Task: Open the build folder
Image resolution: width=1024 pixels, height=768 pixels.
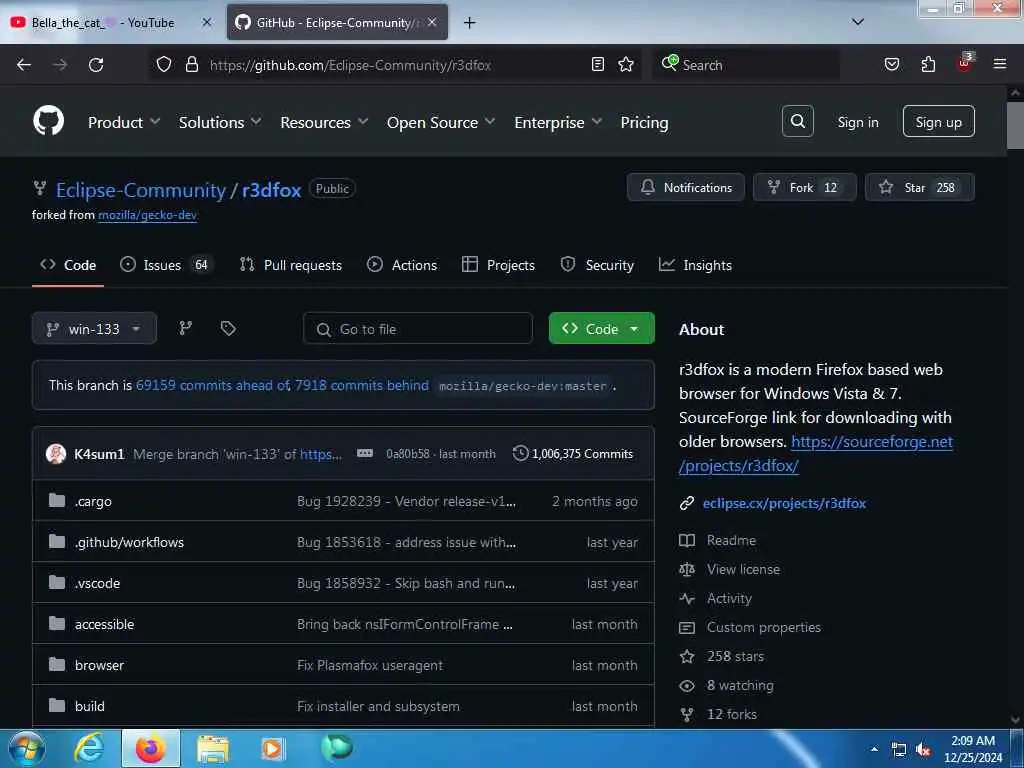Action: pos(89,707)
